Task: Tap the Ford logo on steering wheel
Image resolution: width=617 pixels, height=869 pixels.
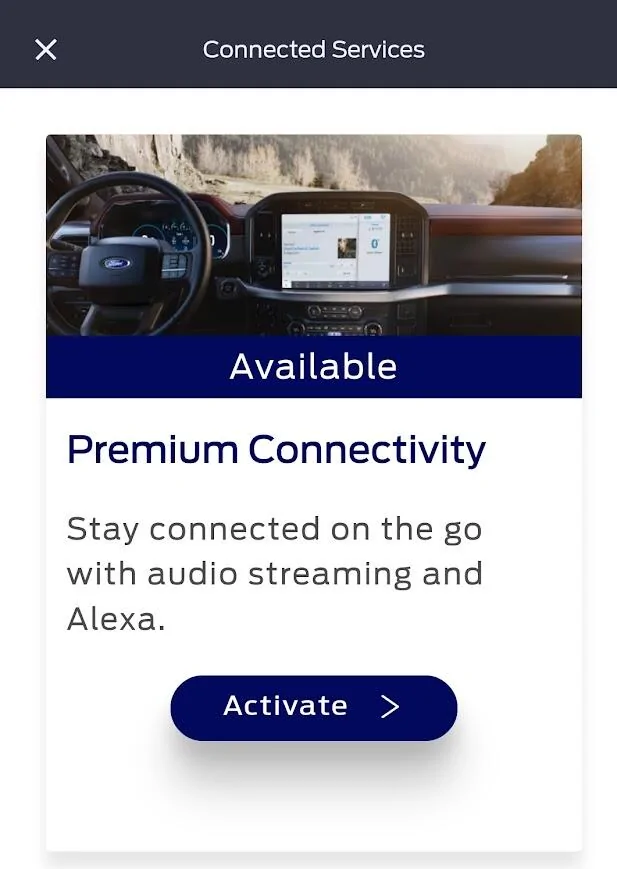Action: coord(118,263)
